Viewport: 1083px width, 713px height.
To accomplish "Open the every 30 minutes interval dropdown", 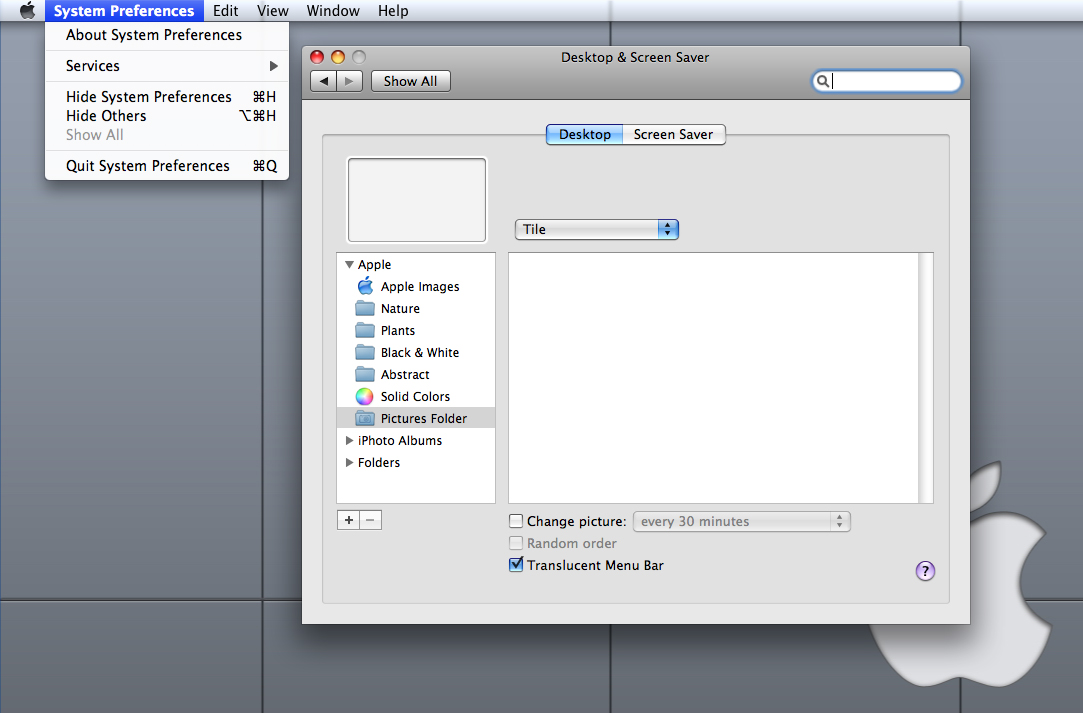I will coord(742,522).
